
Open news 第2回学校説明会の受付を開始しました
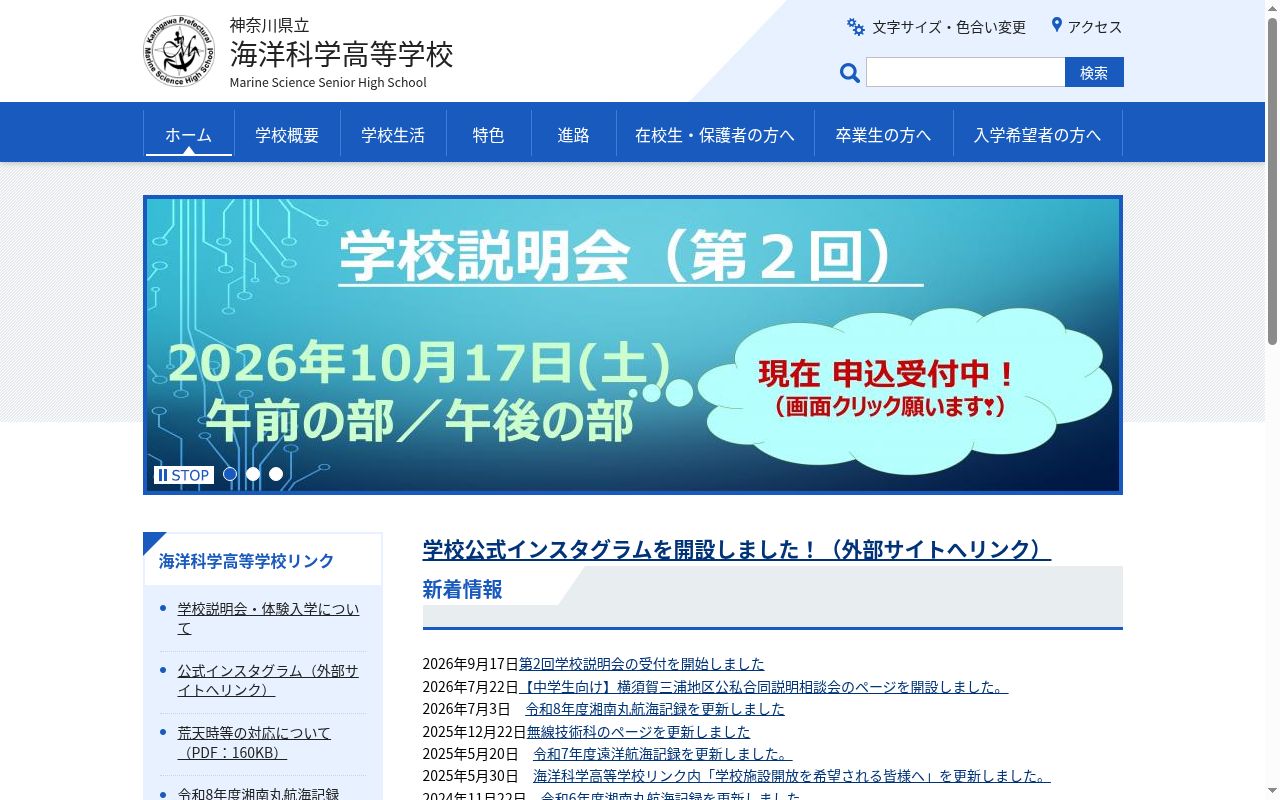(x=641, y=663)
